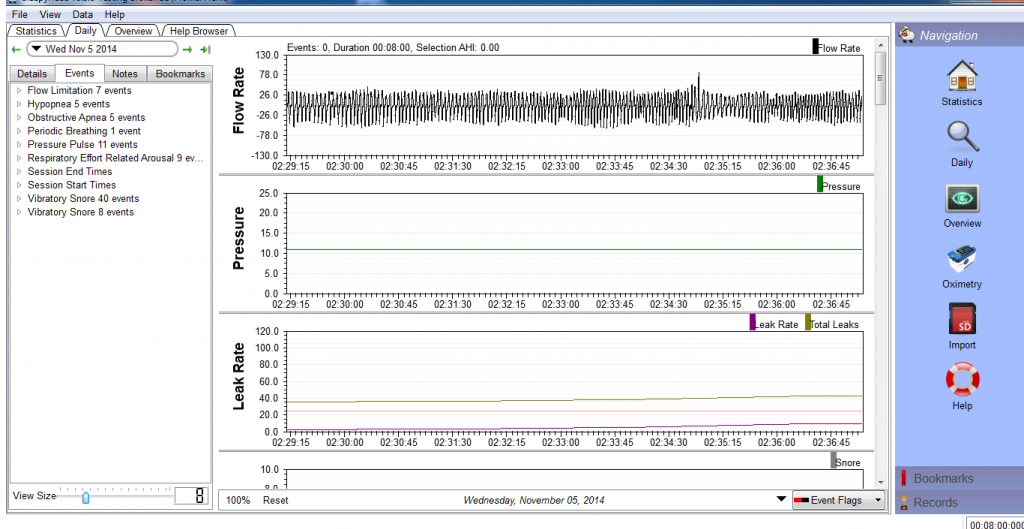Click the gray Snore legend marker
Image resolution: width=1024 pixels, height=529 pixels.
[x=833, y=460]
